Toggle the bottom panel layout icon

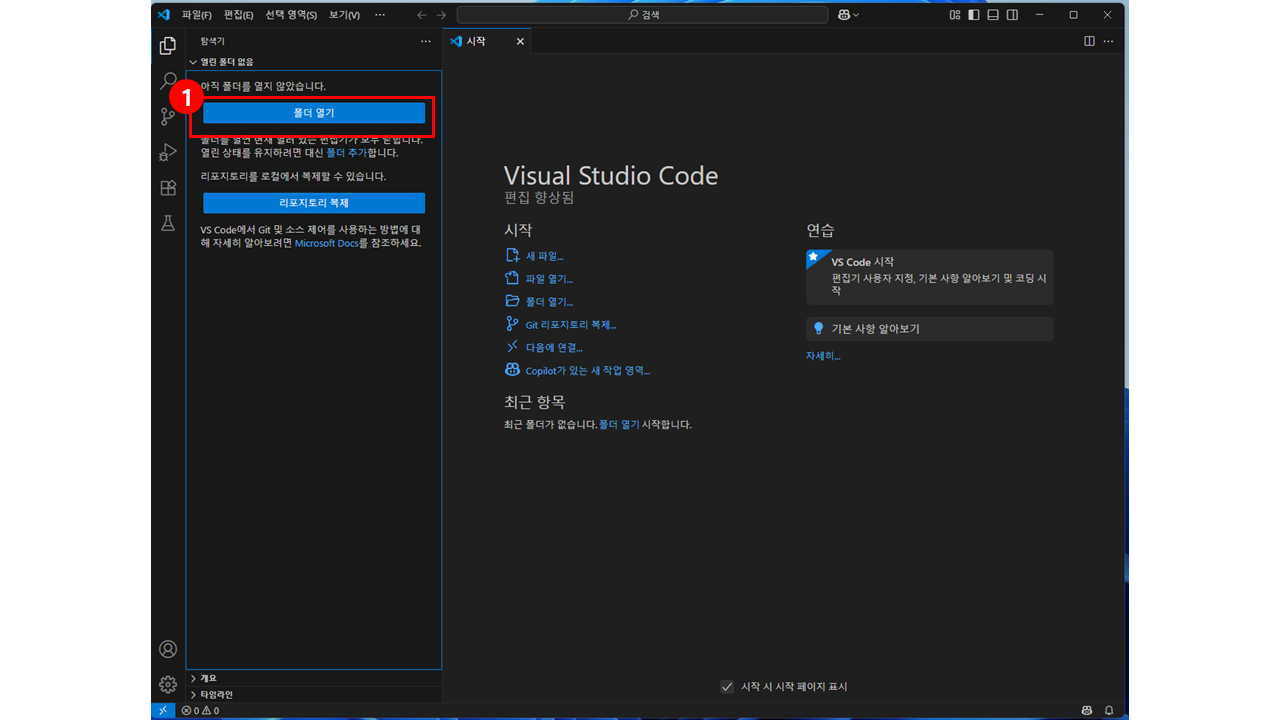tap(993, 15)
